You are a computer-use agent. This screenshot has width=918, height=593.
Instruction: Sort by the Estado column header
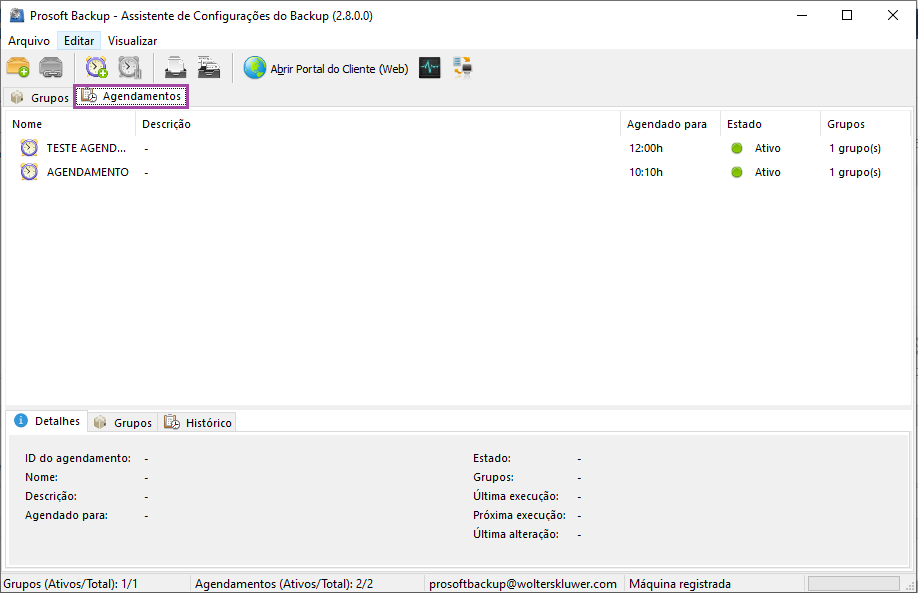click(770, 124)
